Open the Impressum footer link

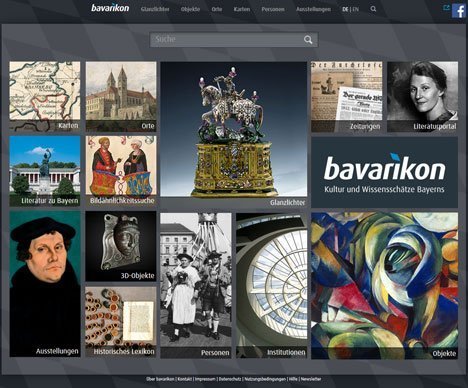[205, 379]
